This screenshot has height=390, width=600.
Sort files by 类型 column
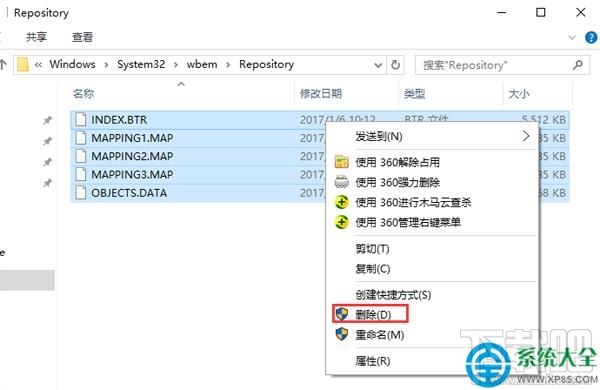pos(414,94)
